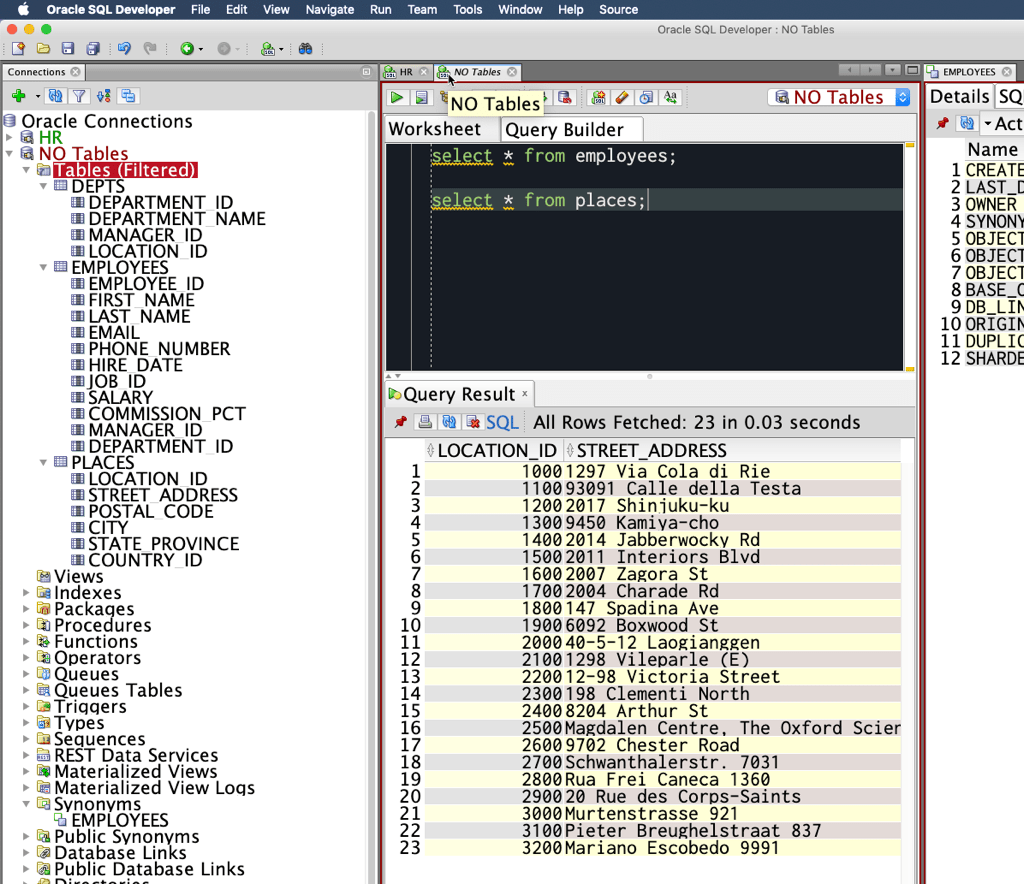Click the filter funnel icon in the Connections panel

click(x=79, y=96)
